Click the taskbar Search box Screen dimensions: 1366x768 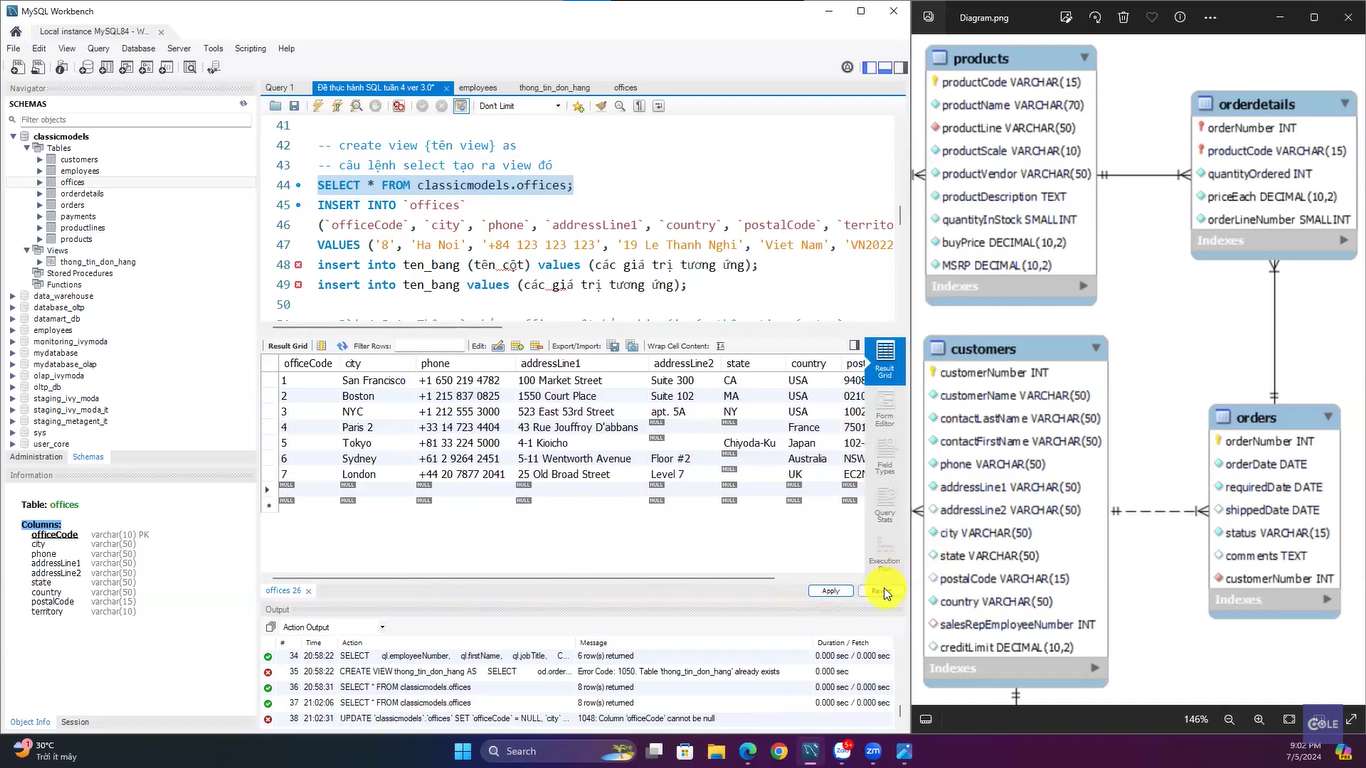tap(558, 751)
